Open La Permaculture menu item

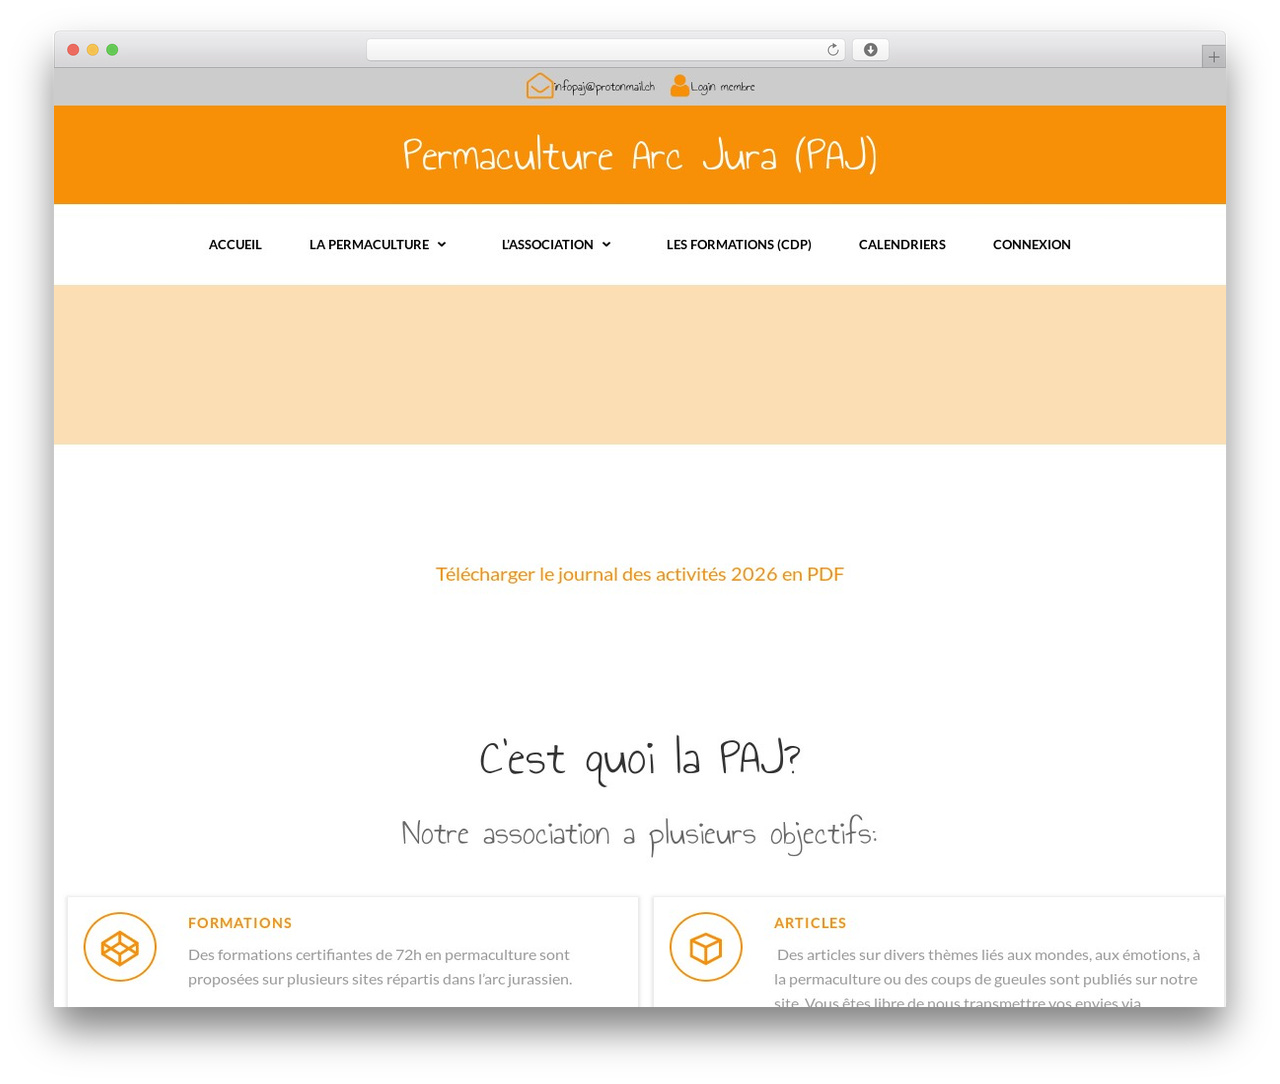tap(369, 244)
